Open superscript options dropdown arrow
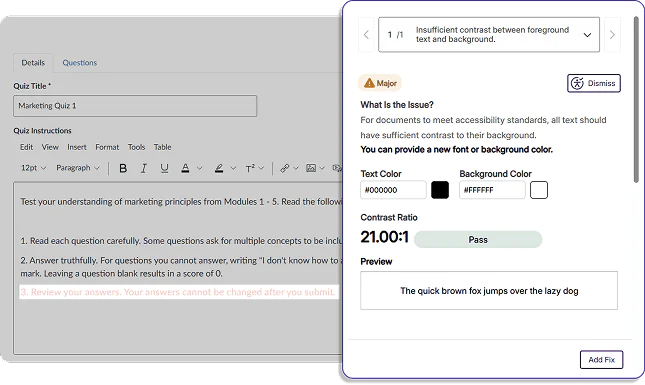 (x=261, y=168)
